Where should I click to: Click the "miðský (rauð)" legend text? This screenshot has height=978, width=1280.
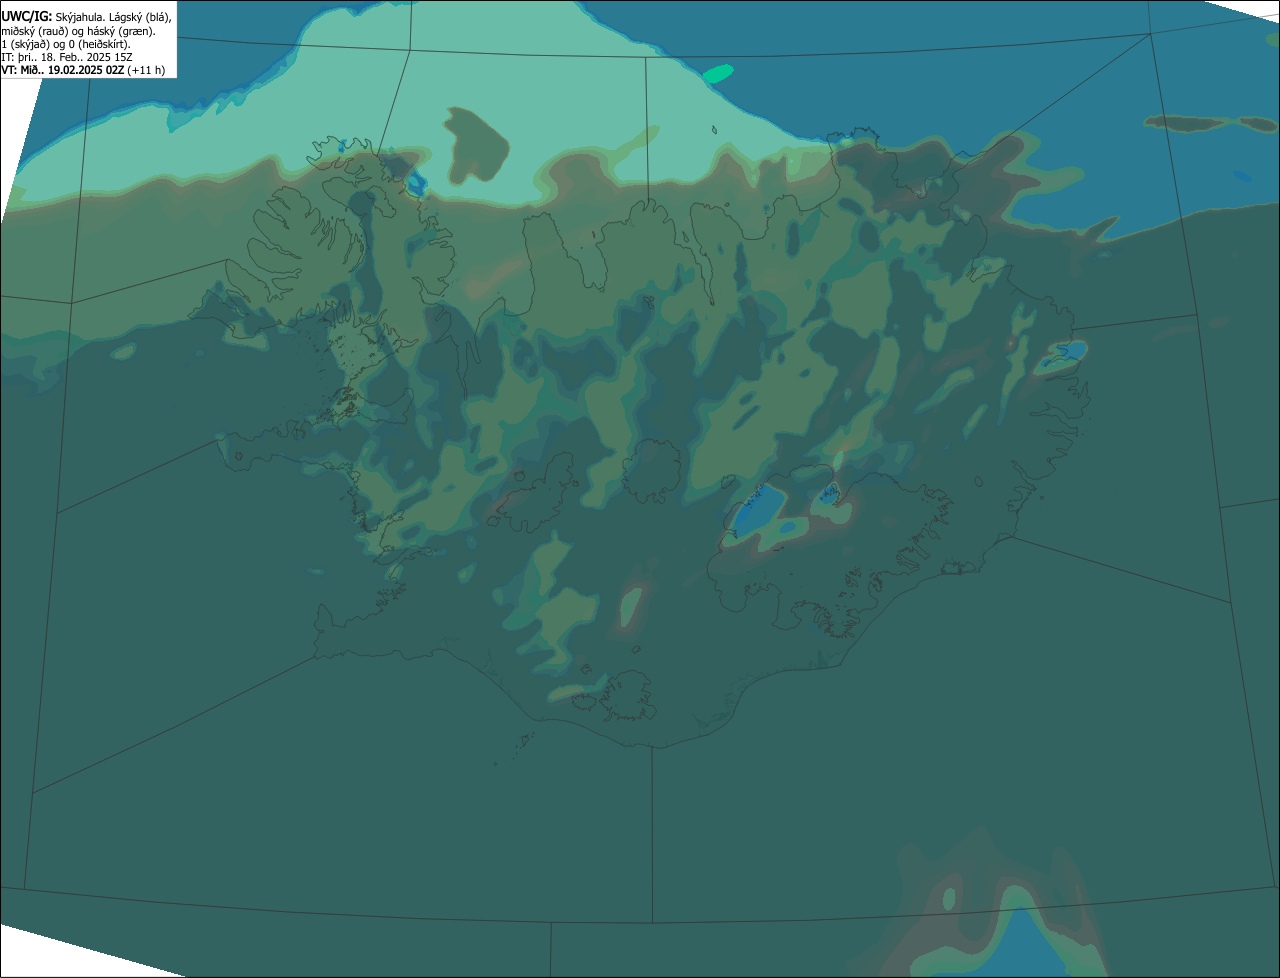(x=35, y=32)
